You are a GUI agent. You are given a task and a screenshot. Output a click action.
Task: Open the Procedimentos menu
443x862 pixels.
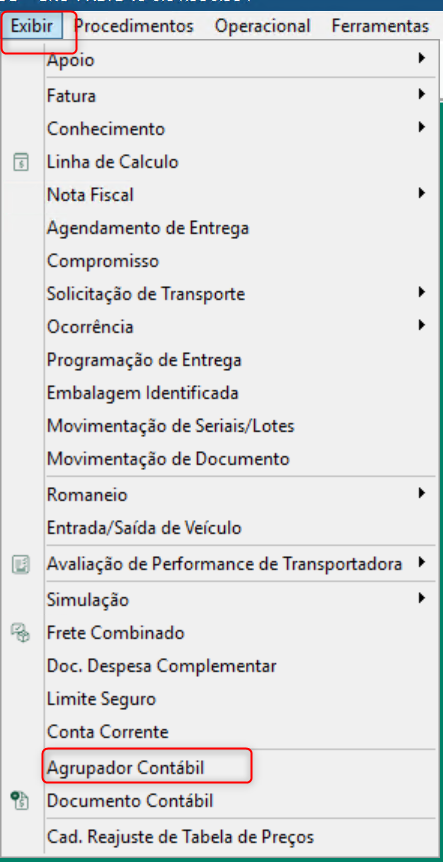coord(134,26)
